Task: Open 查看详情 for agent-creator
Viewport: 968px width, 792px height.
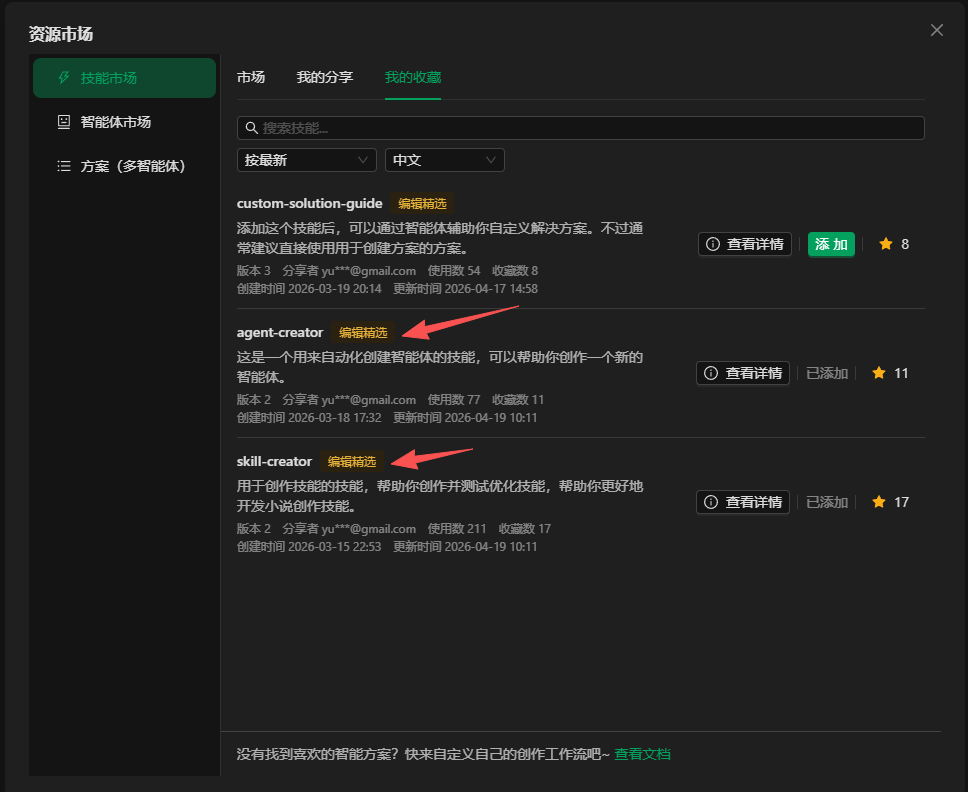Action: pos(743,373)
